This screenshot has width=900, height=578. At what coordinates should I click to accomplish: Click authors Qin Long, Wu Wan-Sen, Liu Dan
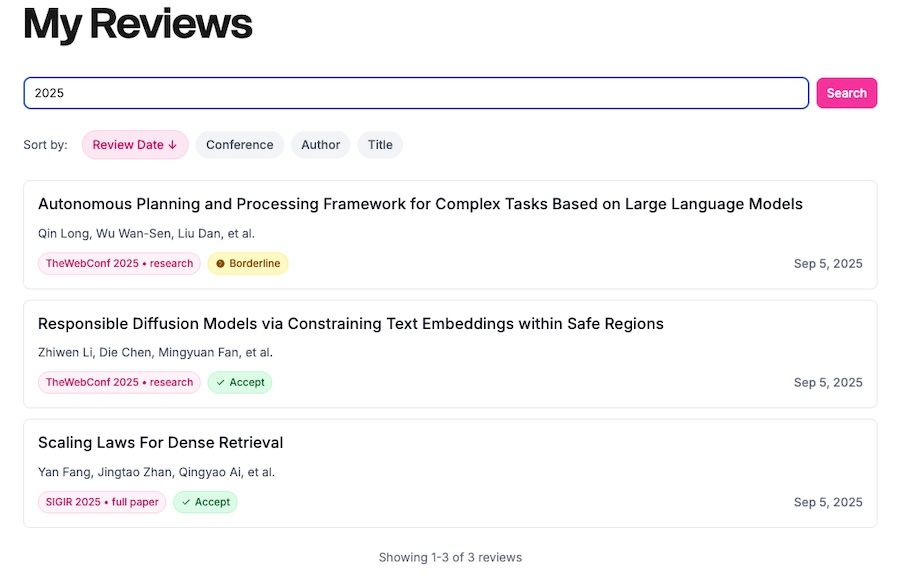[146, 234]
